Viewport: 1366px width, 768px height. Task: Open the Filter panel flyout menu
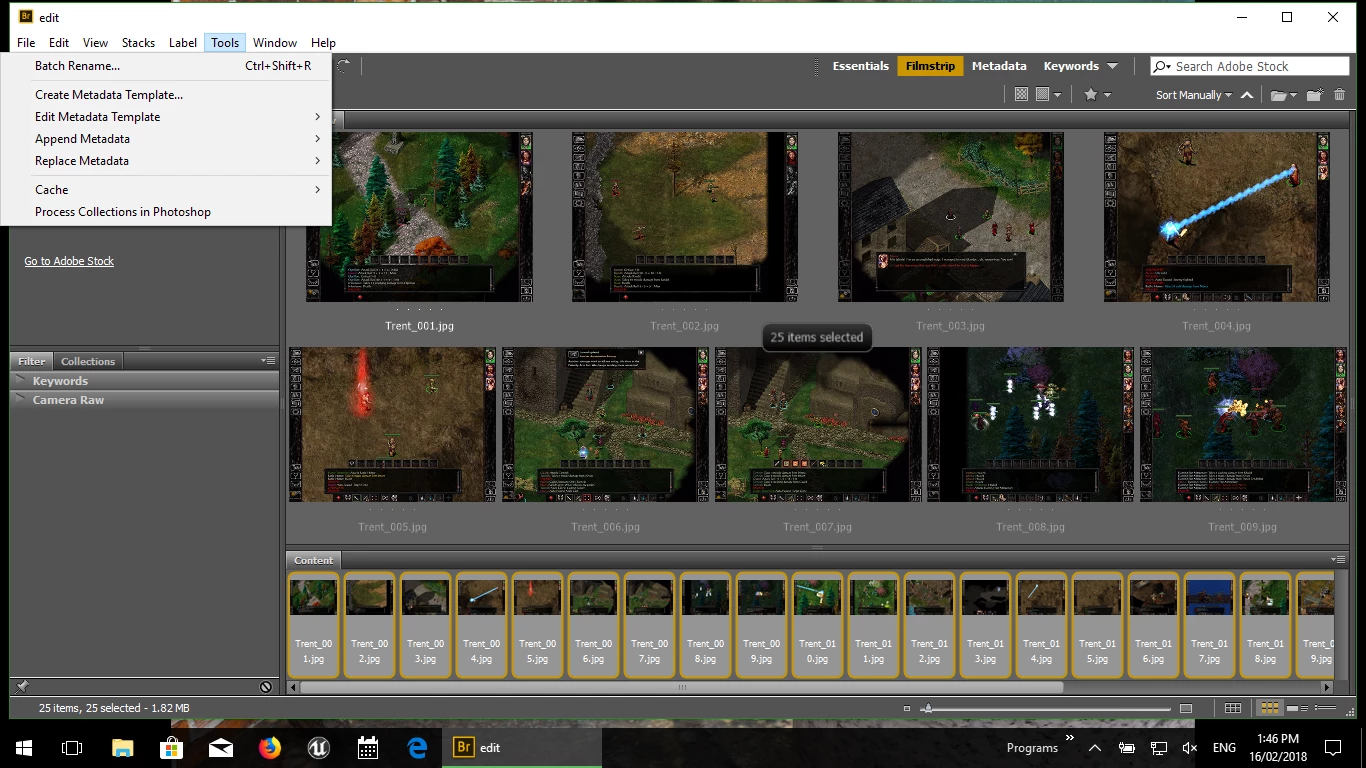coord(268,360)
